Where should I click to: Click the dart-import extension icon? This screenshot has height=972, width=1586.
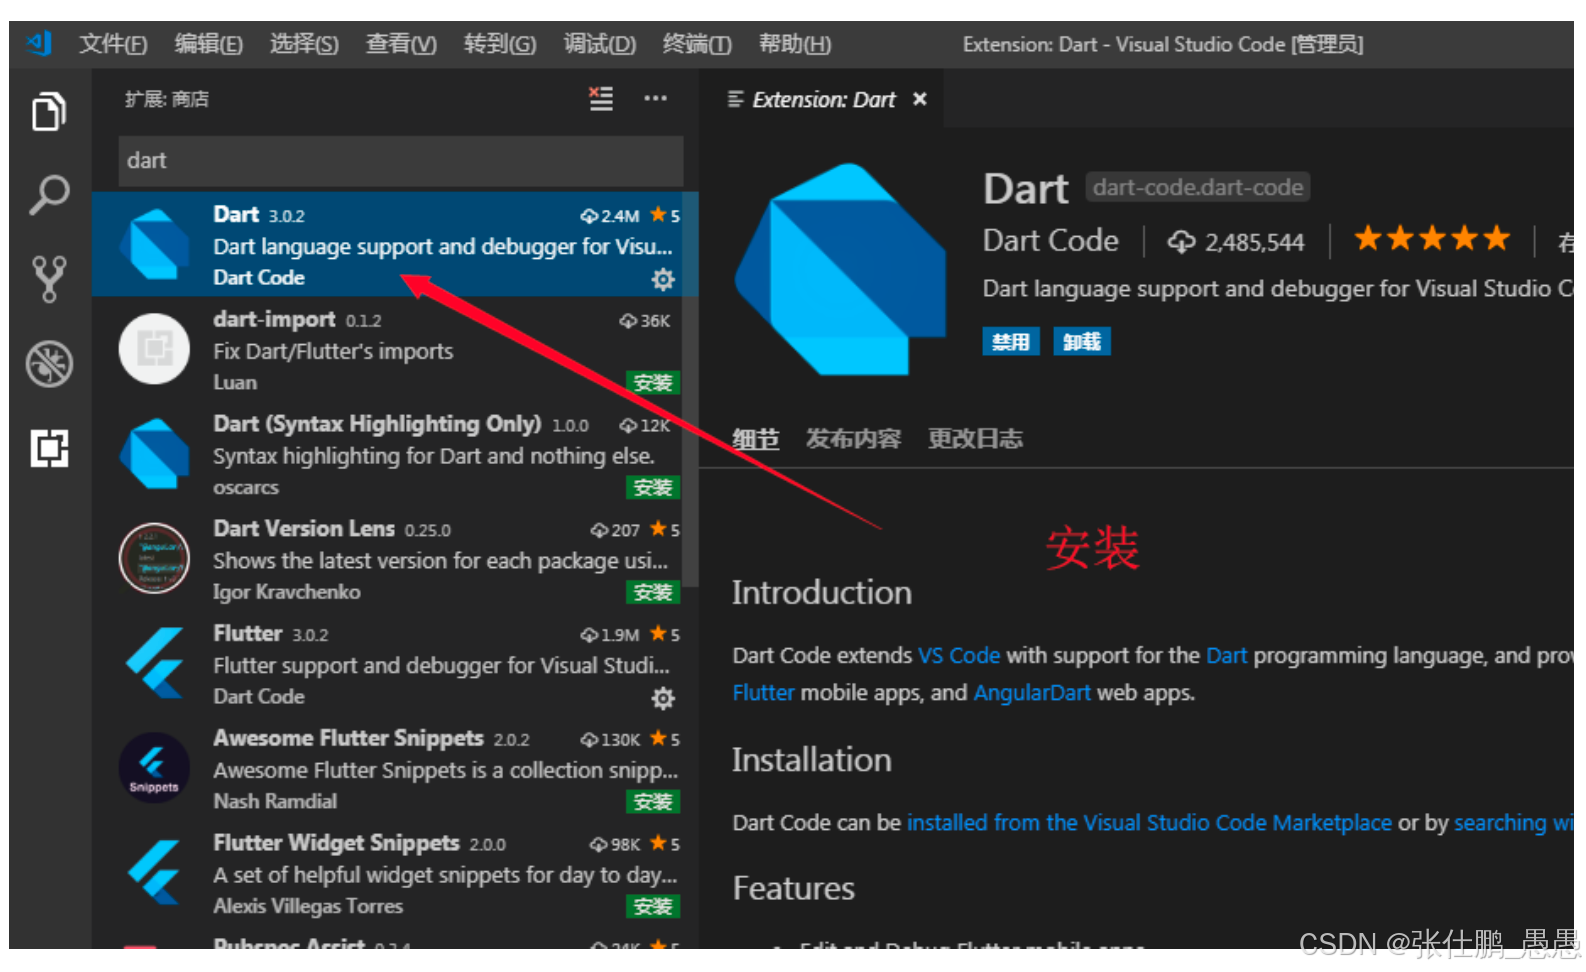pos(154,349)
